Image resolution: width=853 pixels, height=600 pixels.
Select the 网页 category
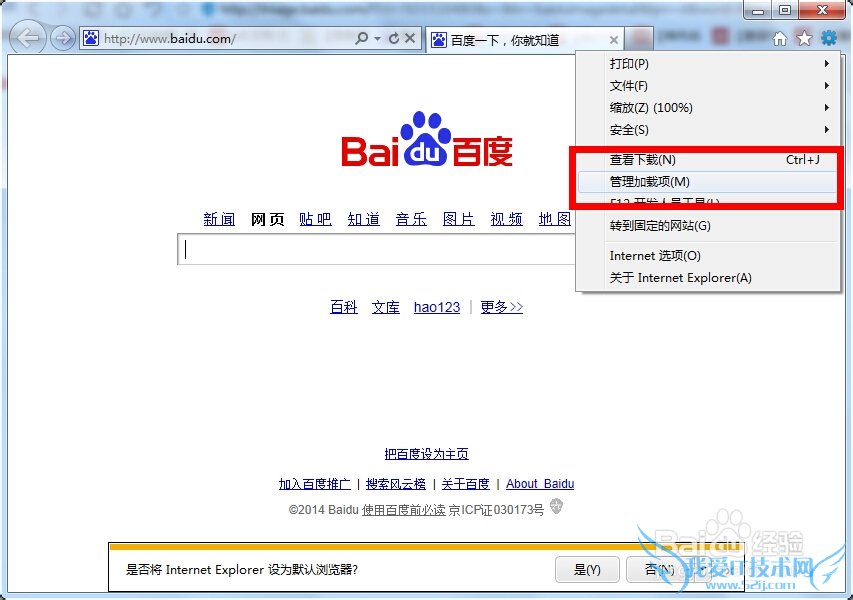[x=267, y=219]
